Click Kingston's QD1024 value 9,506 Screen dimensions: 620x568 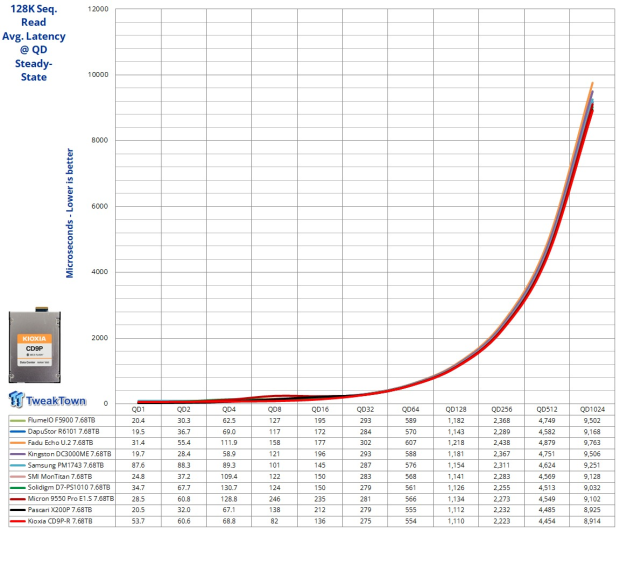(x=592, y=454)
